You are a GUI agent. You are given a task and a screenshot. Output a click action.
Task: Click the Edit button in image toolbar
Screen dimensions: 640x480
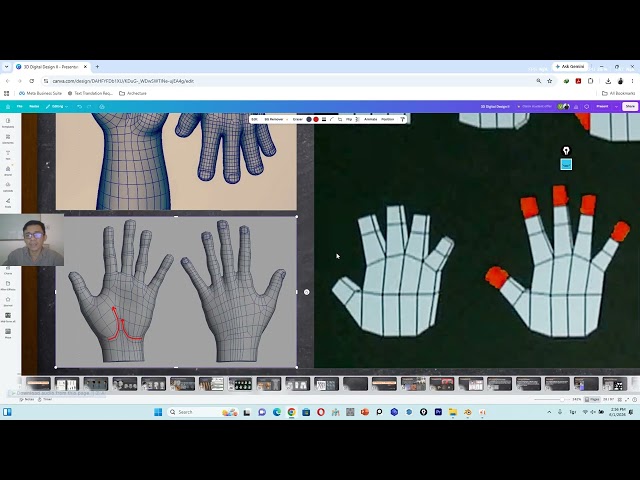point(255,119)
